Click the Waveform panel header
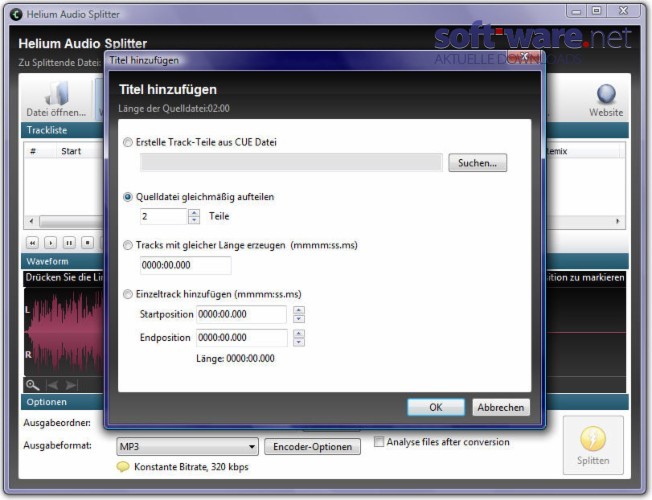 pos(62,261)
